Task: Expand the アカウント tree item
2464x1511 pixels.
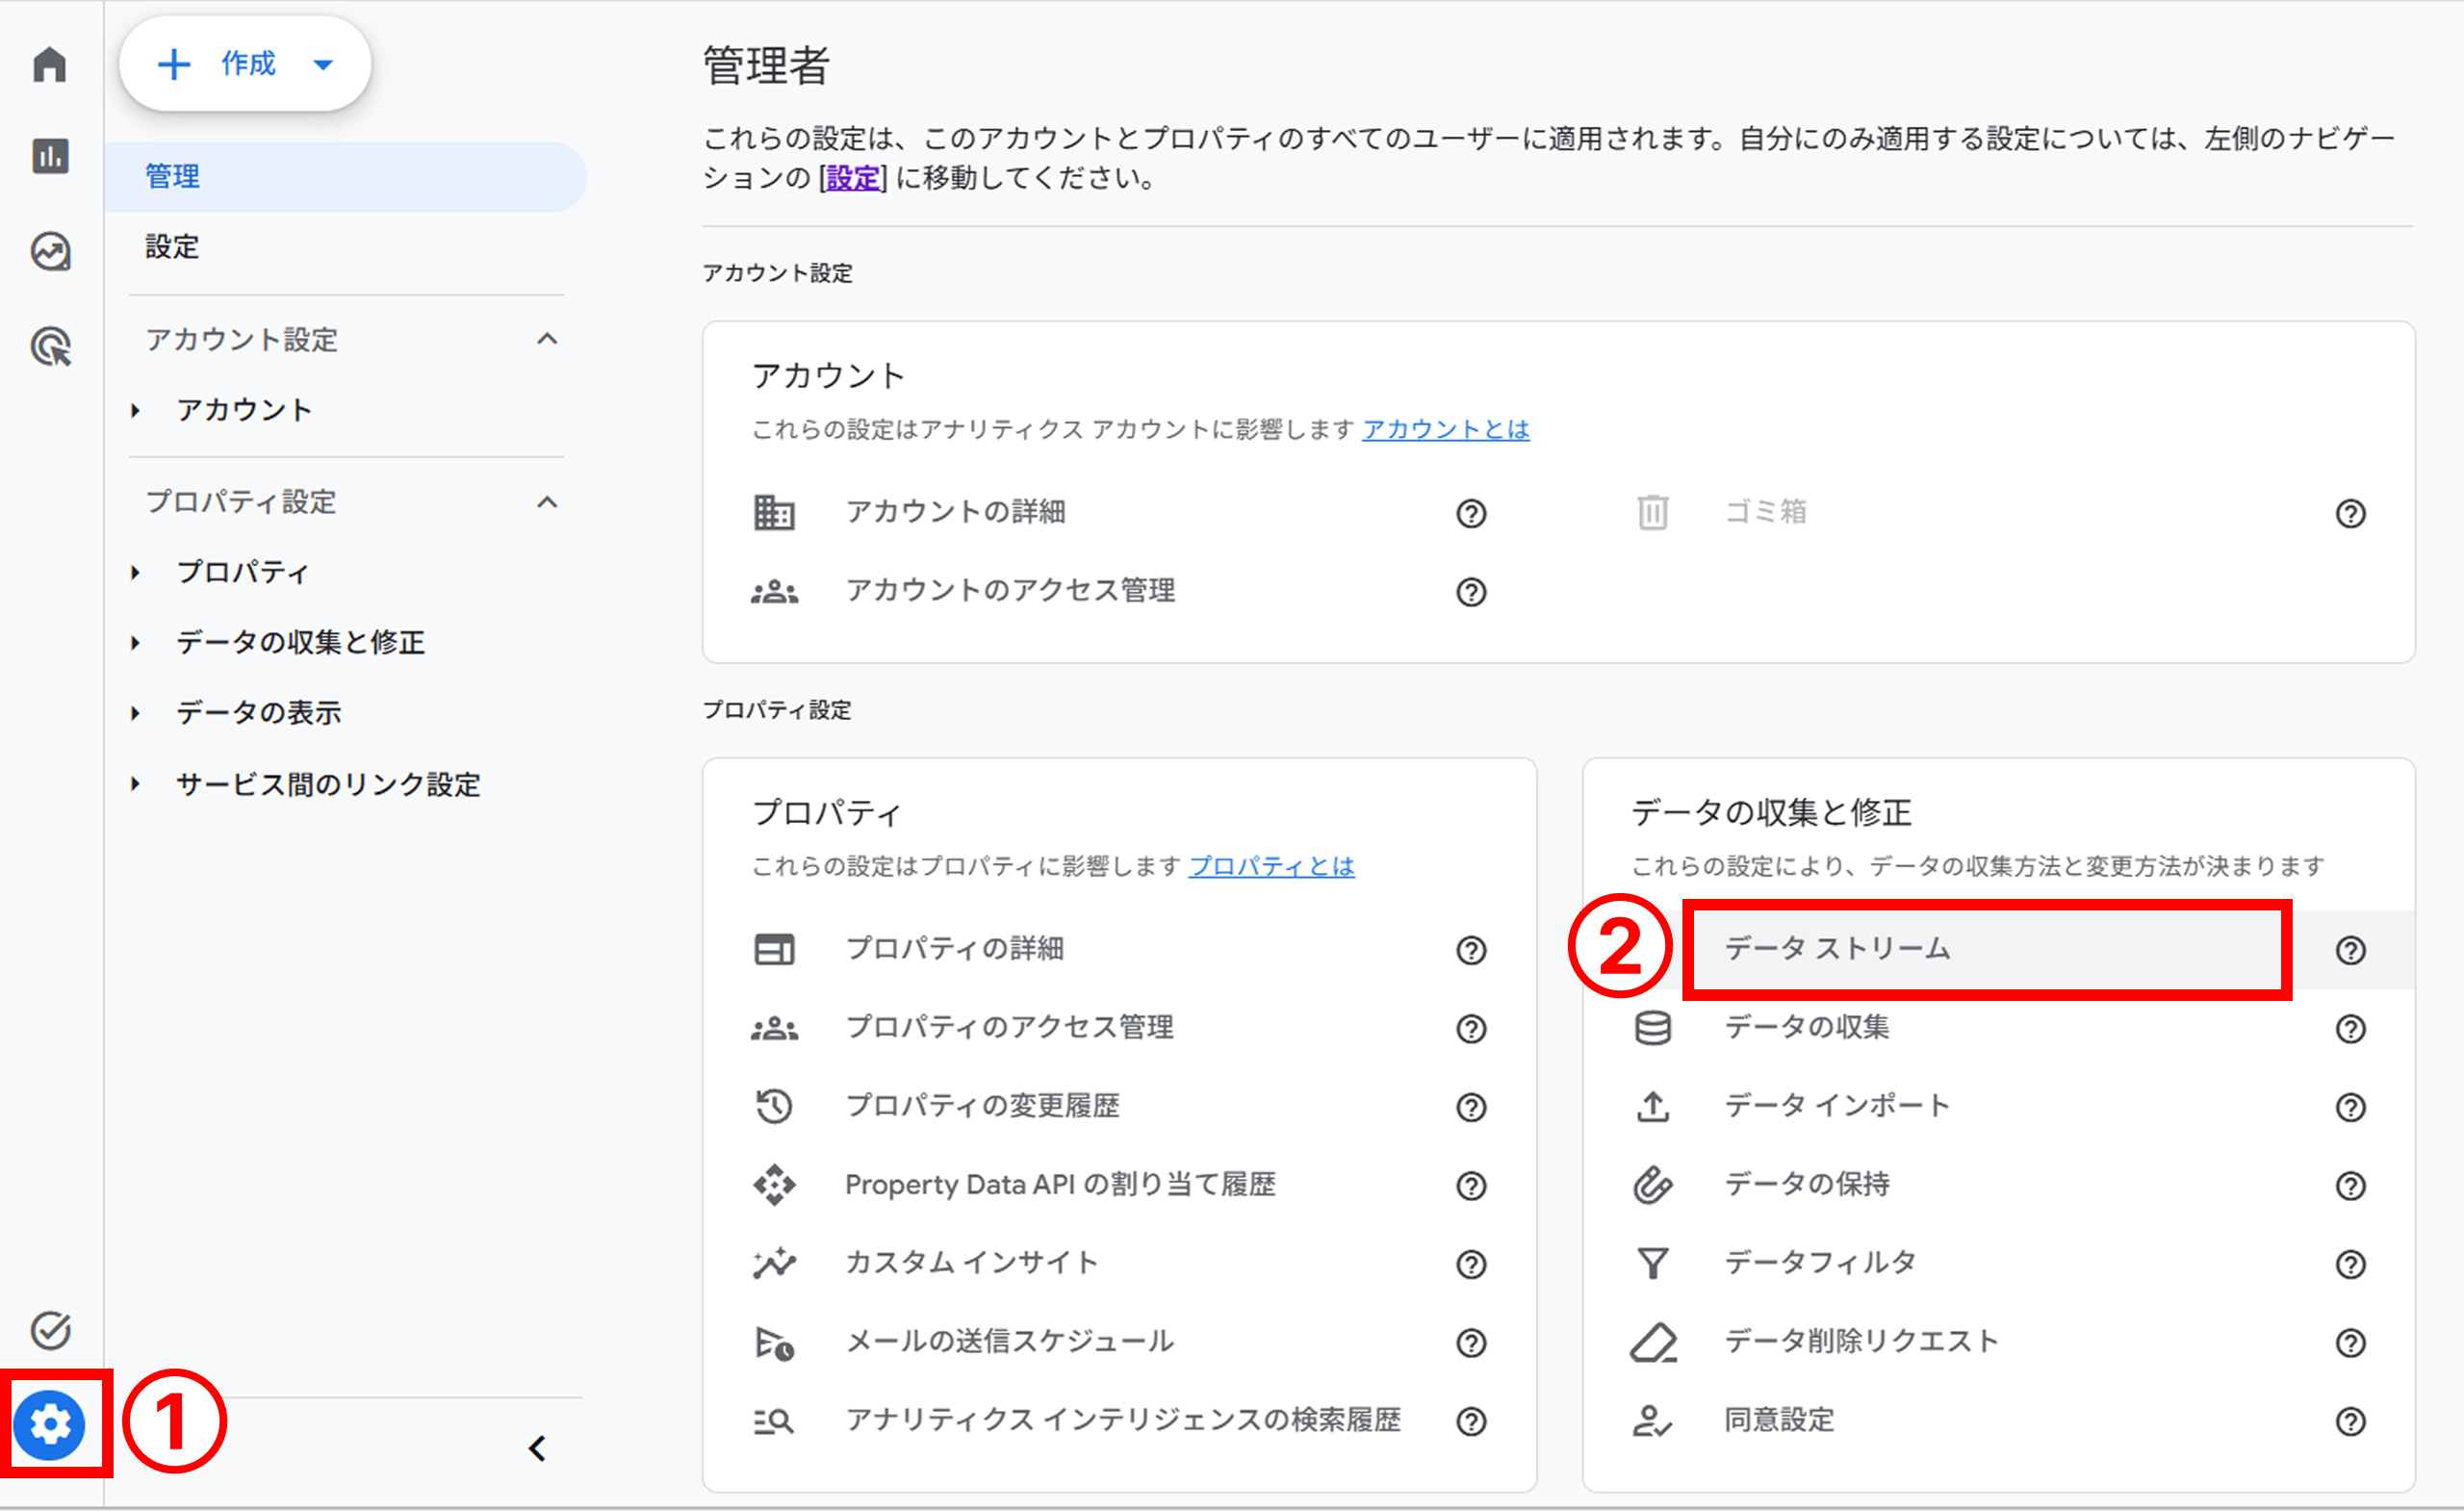Action: pos(135,411)
